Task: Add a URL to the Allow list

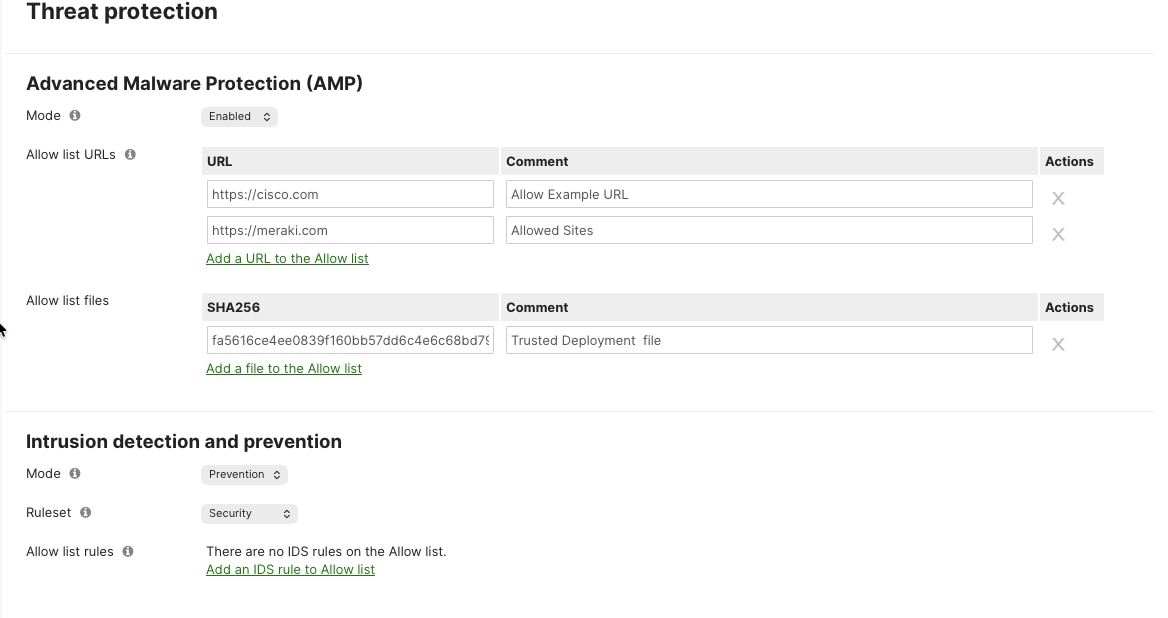Action: pos(287,258)
